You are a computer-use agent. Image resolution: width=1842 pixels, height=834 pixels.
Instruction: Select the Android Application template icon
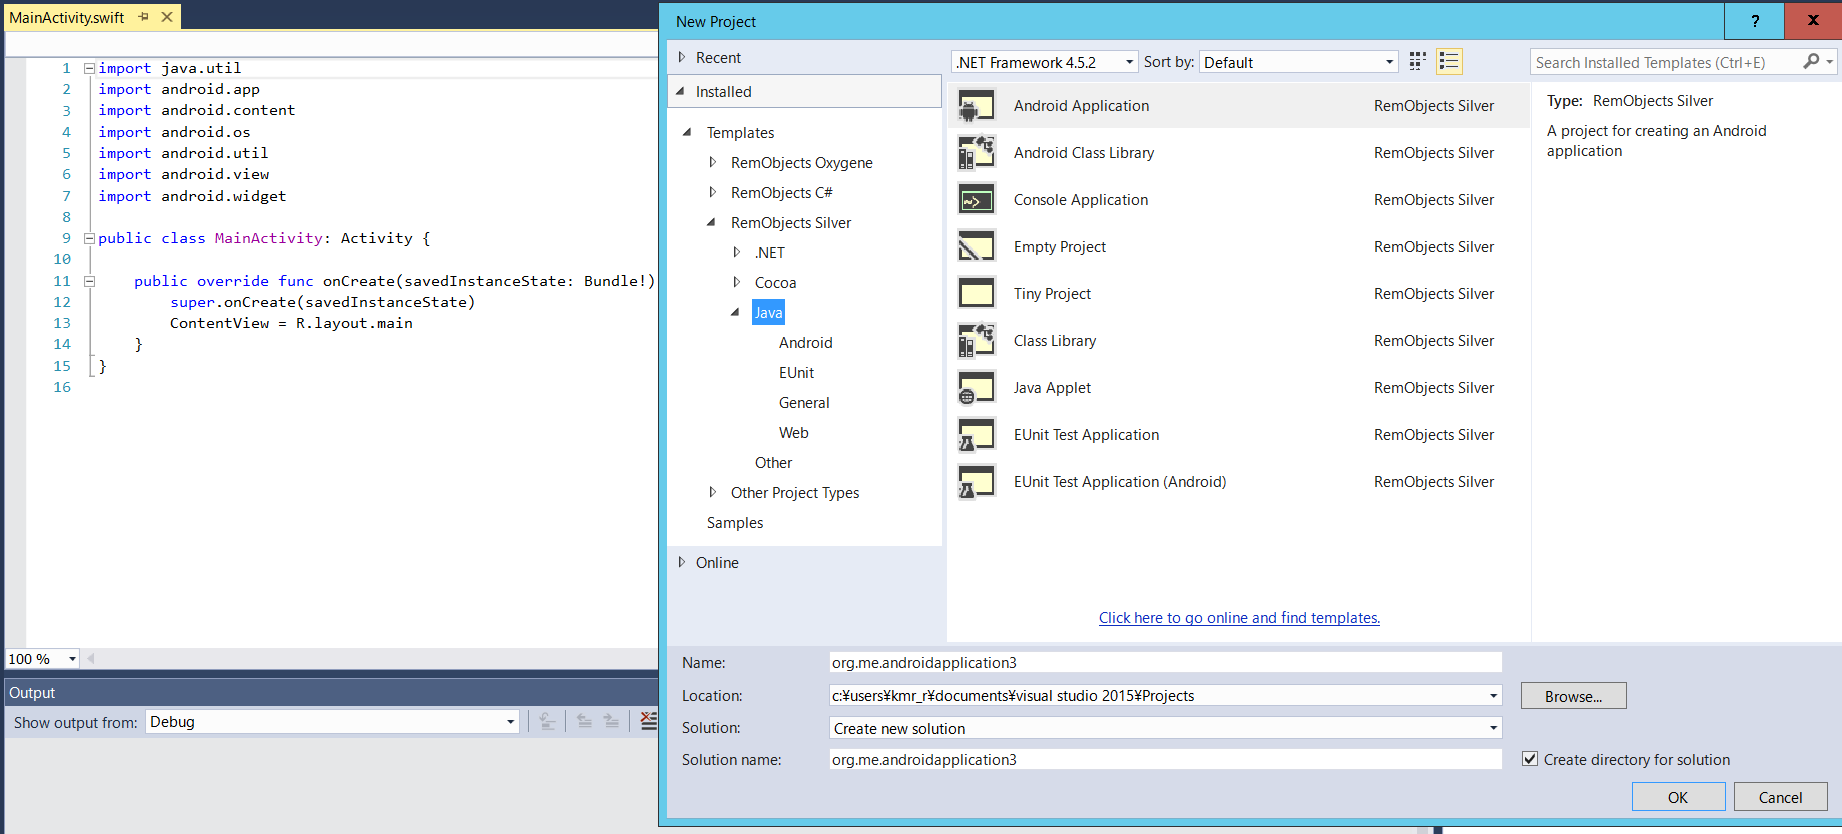[976, 106]
